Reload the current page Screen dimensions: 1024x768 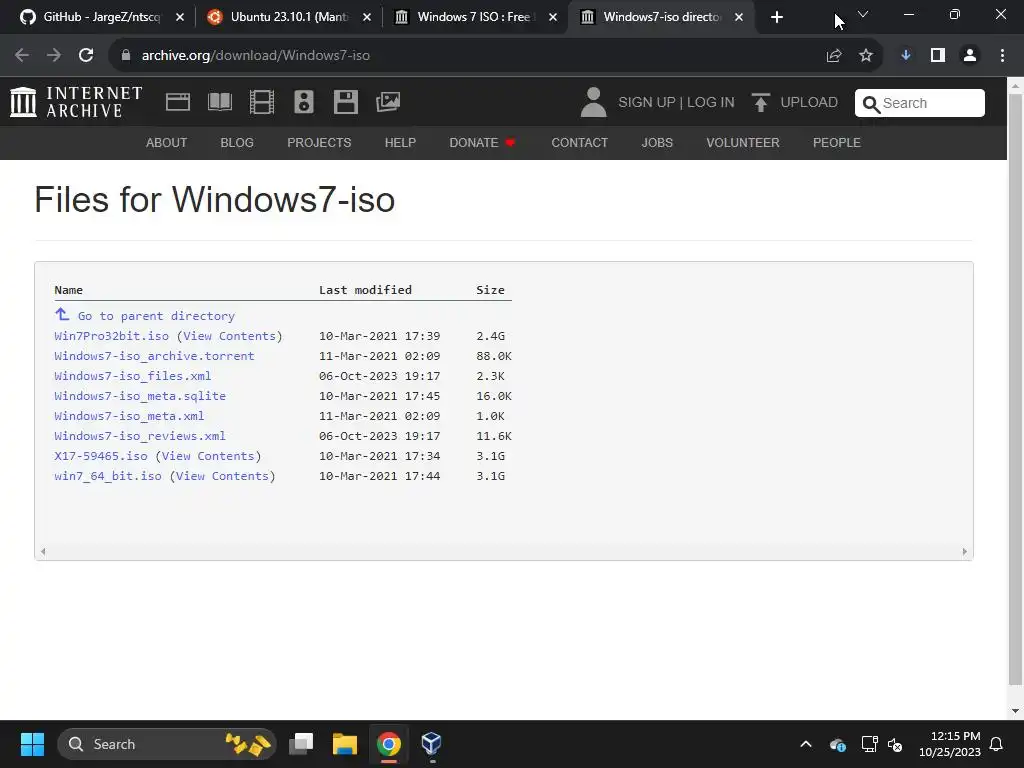(86, 56)
